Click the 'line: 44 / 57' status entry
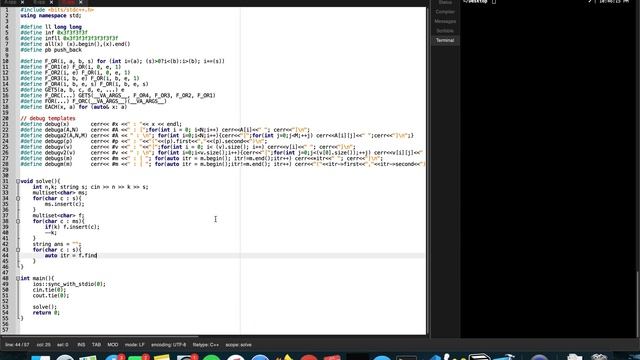Viewport: 640px width, 360px height. (x=17, y=345)
